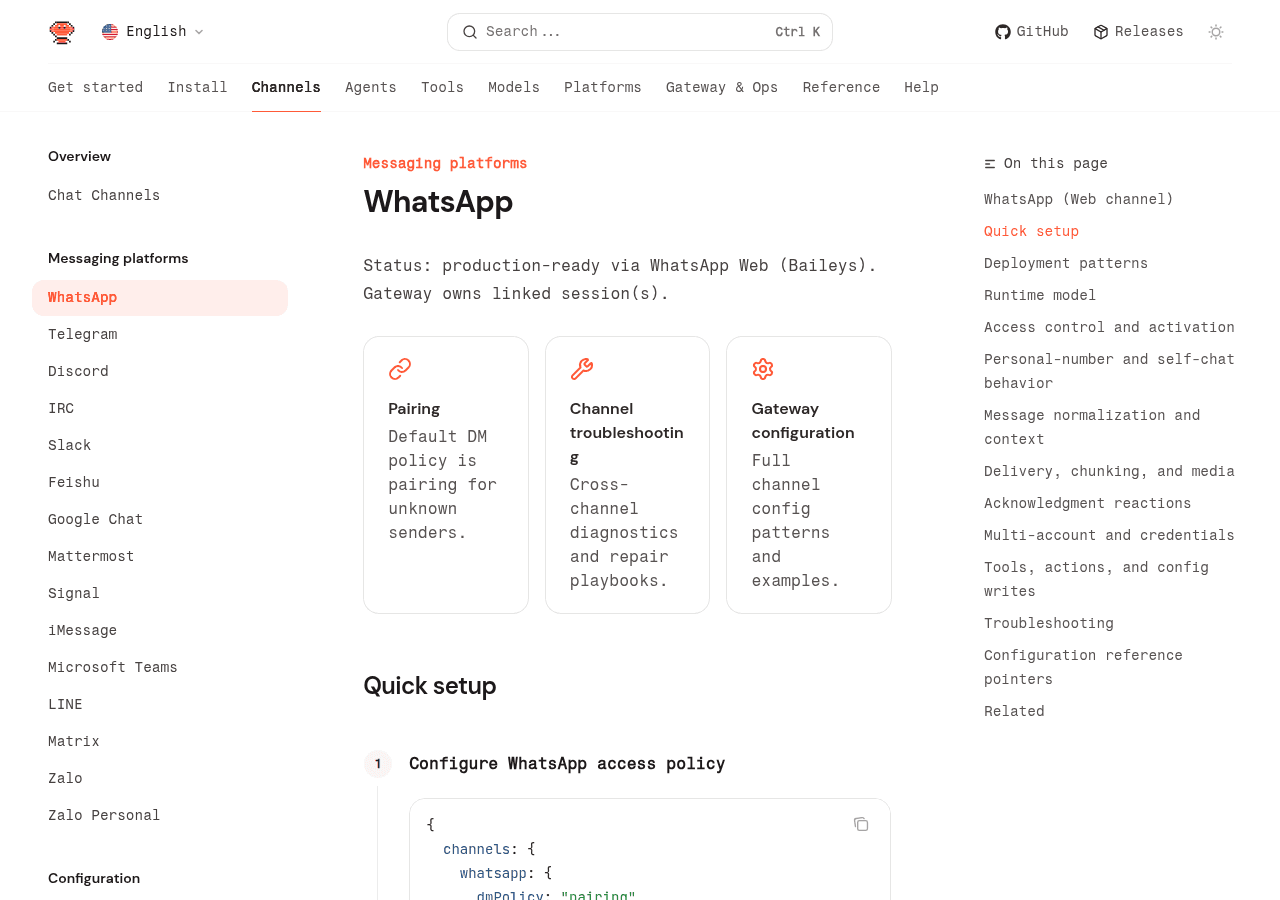The width and height of the screenshot is (1280, 900).
Task: Click the Releases package icon
Action: click(x=1100, y=29)
